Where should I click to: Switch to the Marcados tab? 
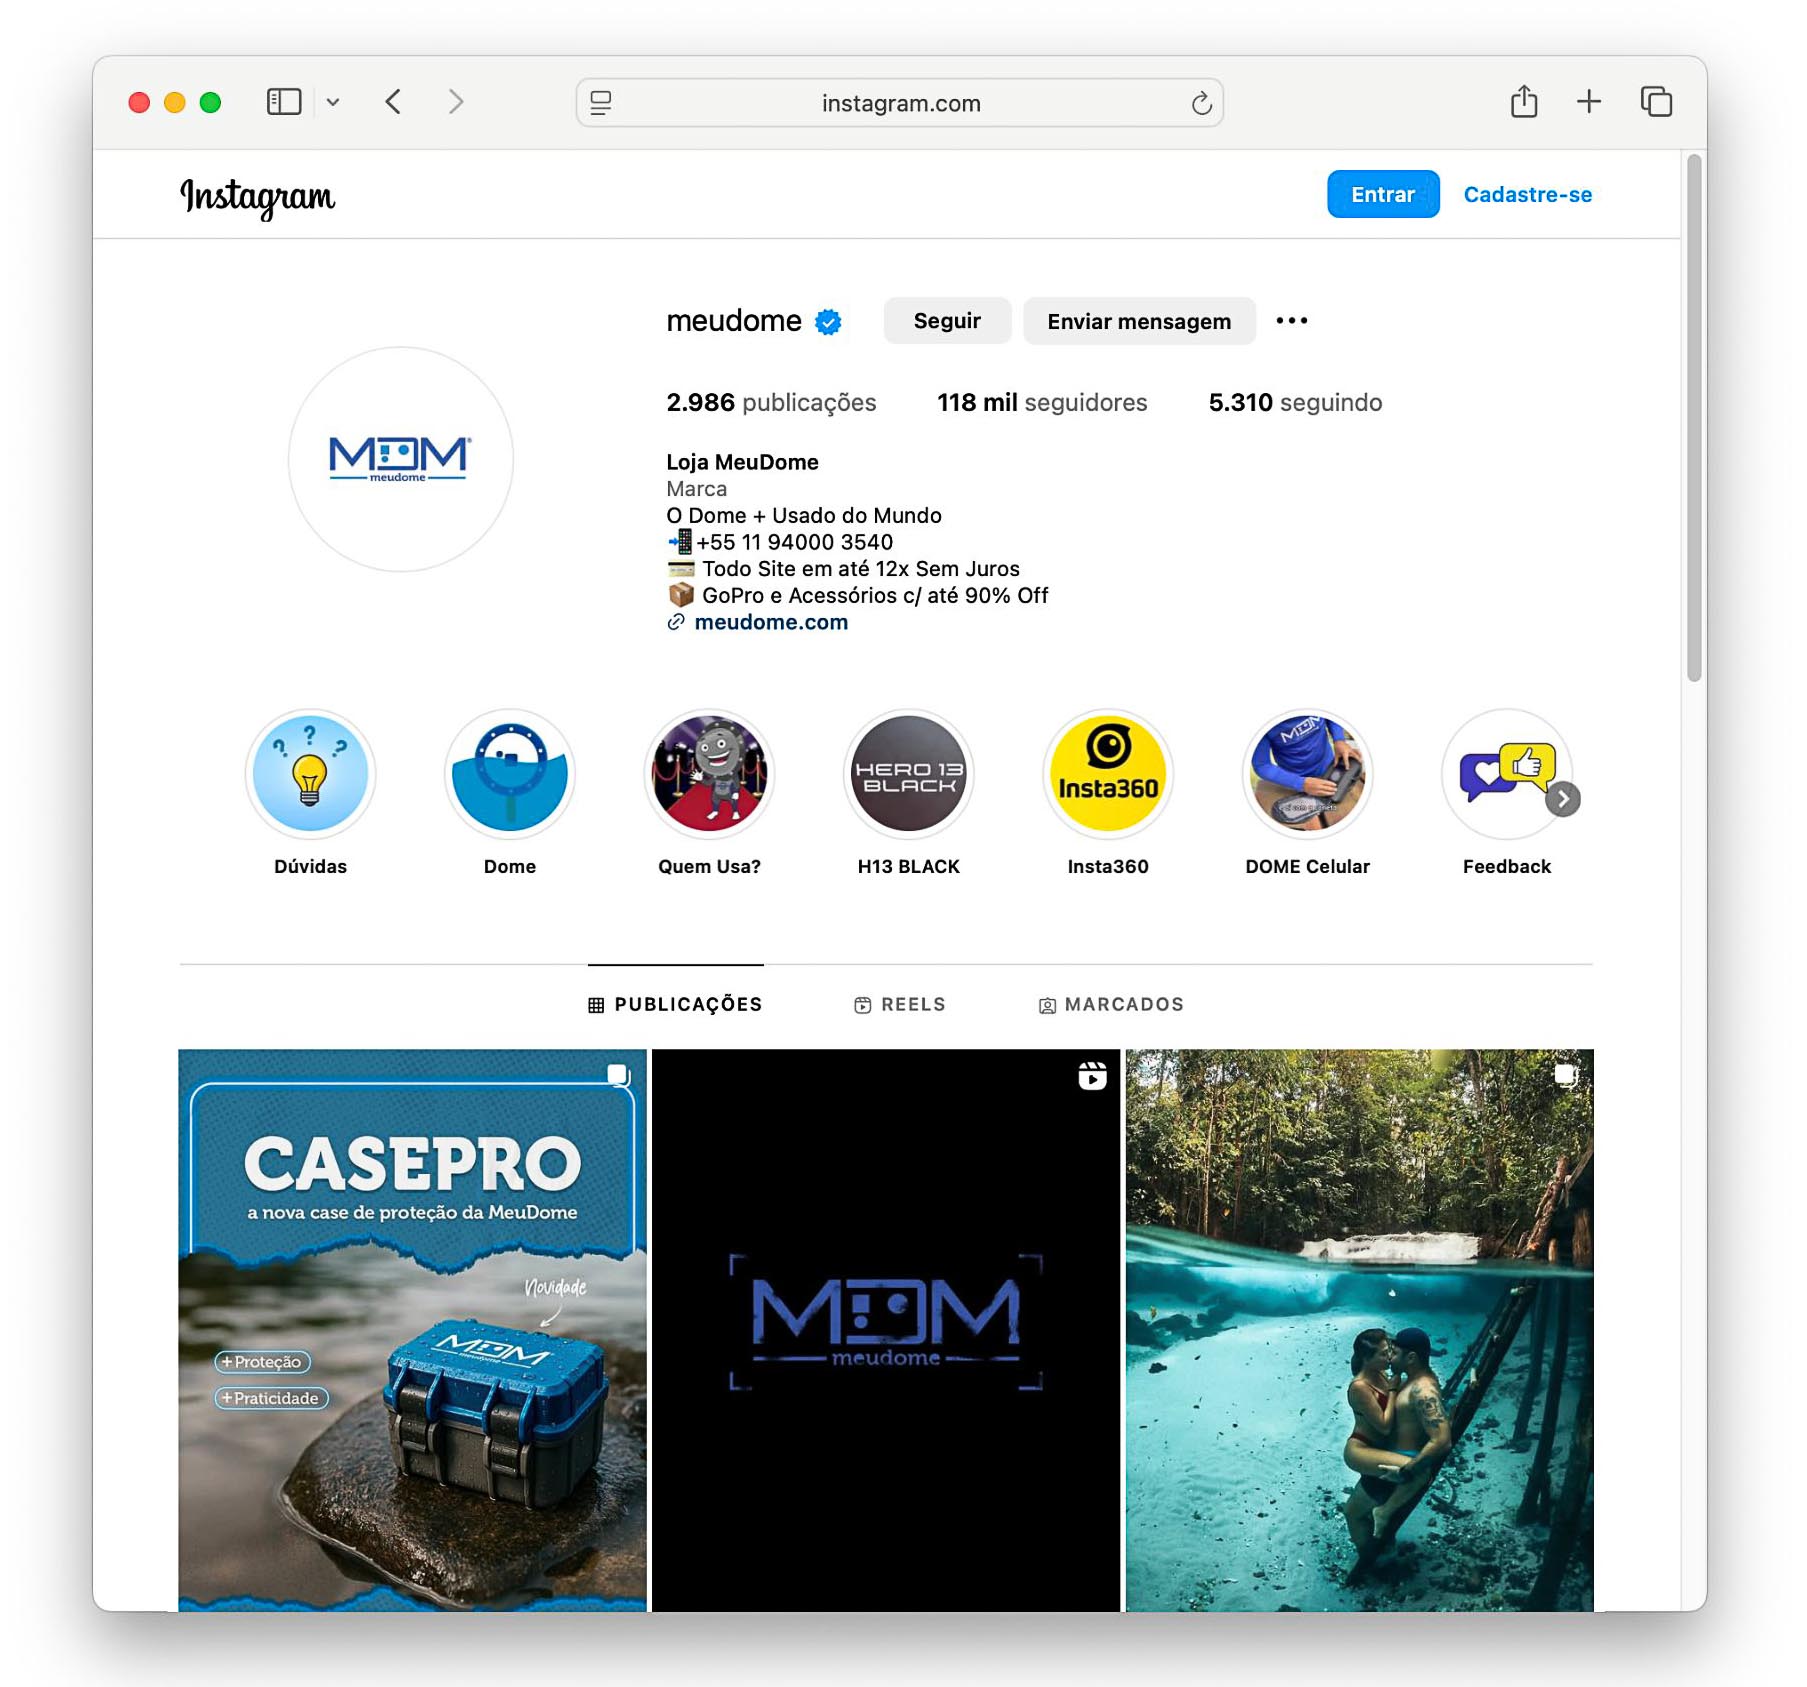[1111, 1004]
